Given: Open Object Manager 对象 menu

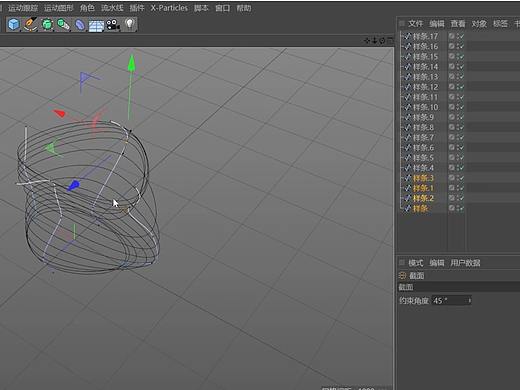Looking at the screenshot, I should tap(479, 23).
